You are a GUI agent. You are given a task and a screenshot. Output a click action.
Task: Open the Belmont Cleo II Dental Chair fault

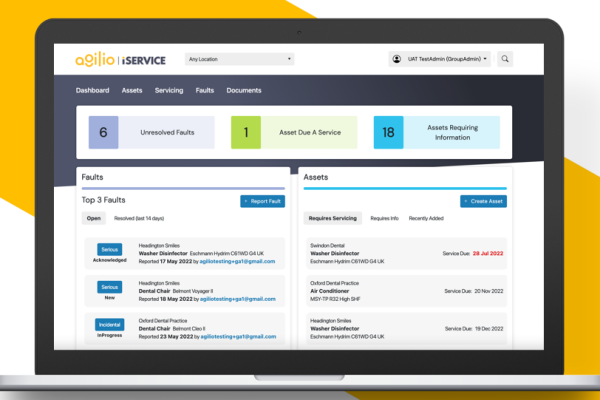click(185, 328)
